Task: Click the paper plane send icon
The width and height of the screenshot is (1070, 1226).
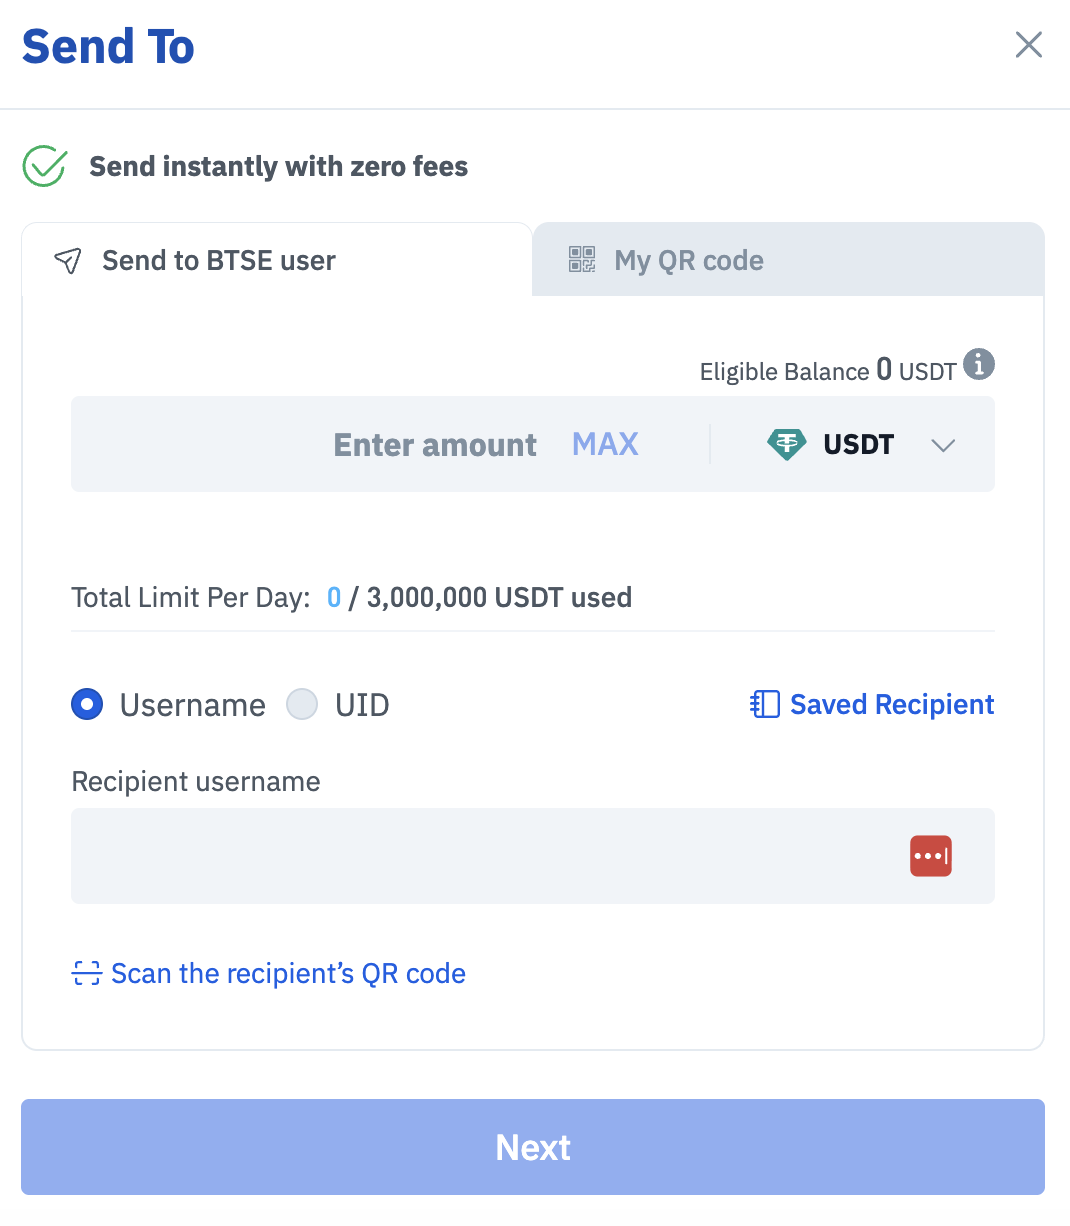Action: tap(67, 261)
